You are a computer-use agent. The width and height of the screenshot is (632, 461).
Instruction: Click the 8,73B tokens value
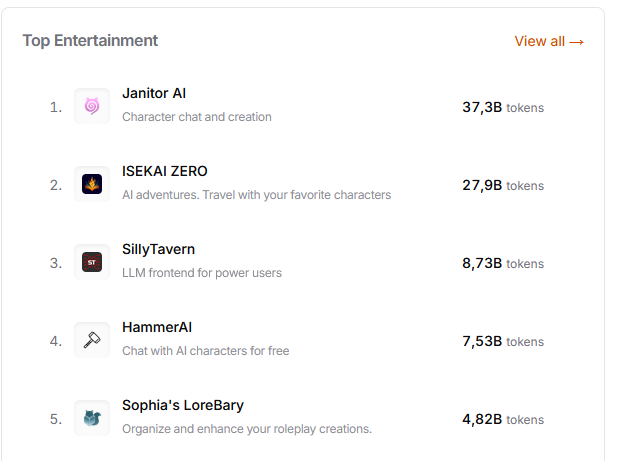[x=503, y=263]
